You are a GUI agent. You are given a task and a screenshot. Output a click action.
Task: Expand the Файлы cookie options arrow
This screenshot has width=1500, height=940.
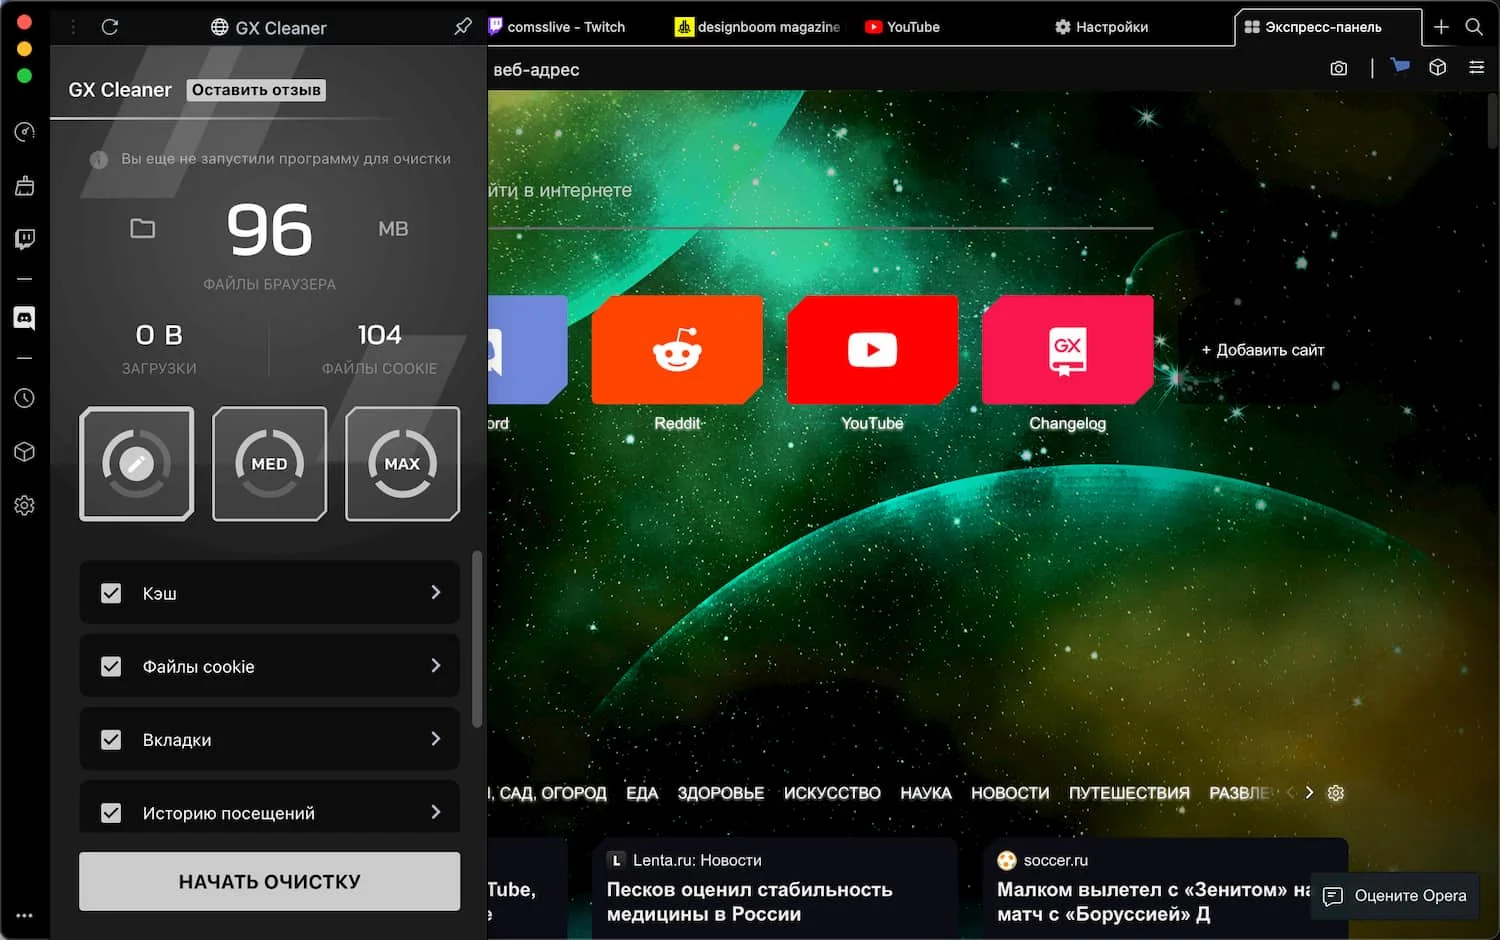[435, 665]
